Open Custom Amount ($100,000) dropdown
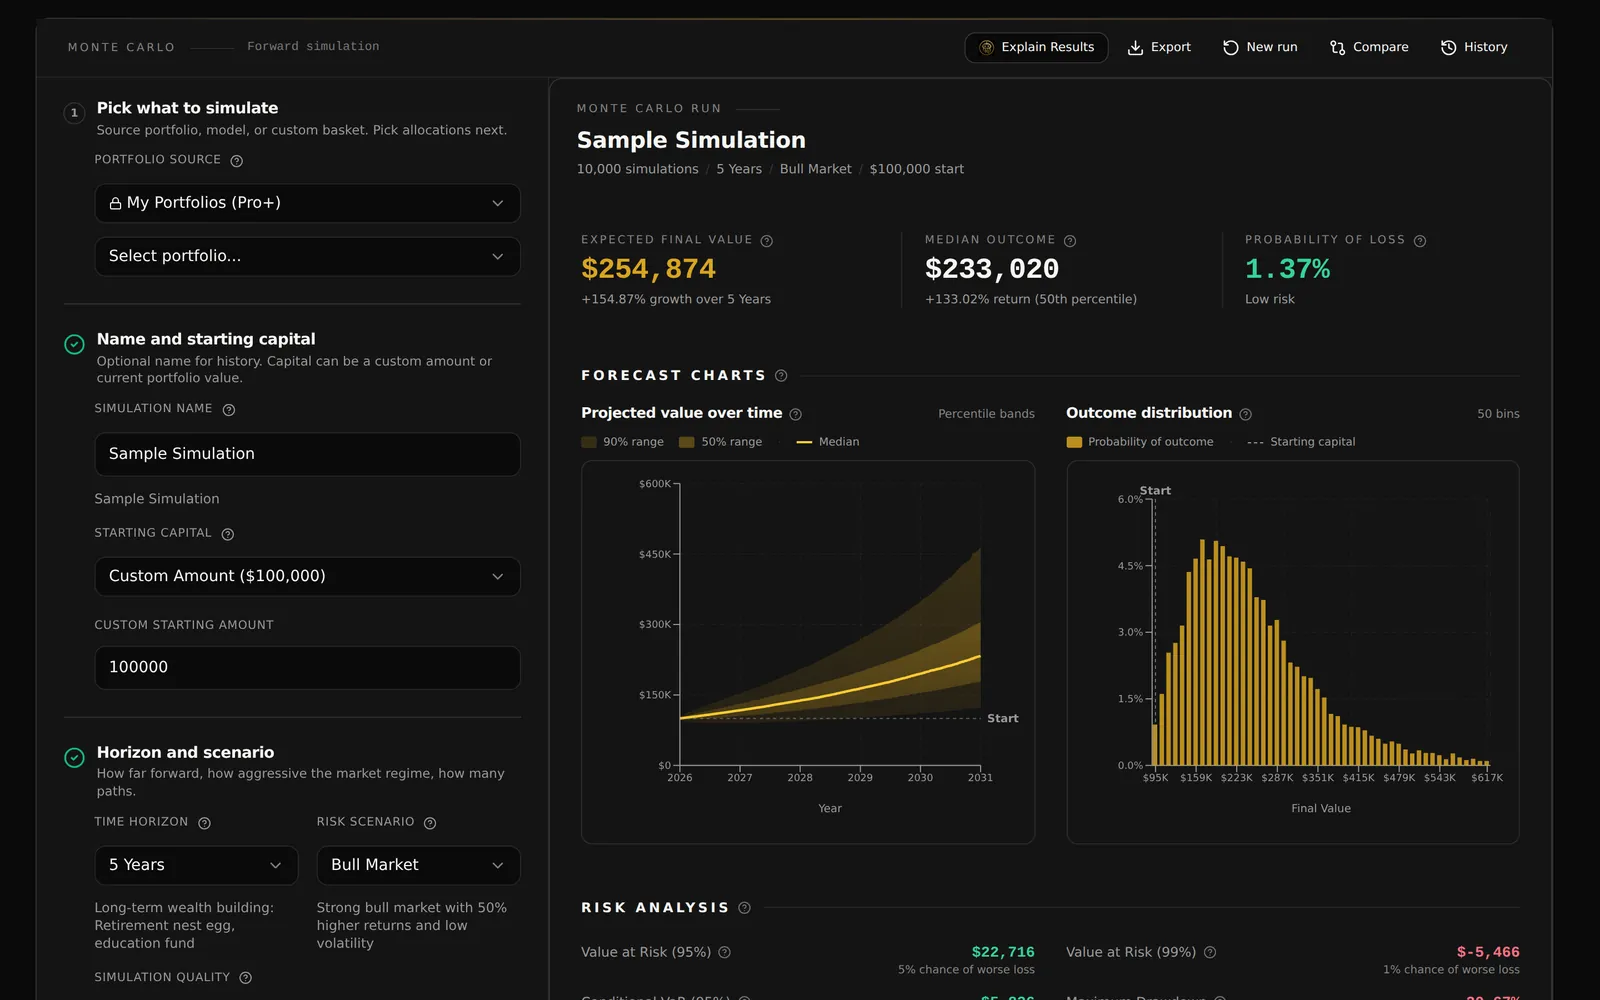1600x1000 pixels. point(307,576)
